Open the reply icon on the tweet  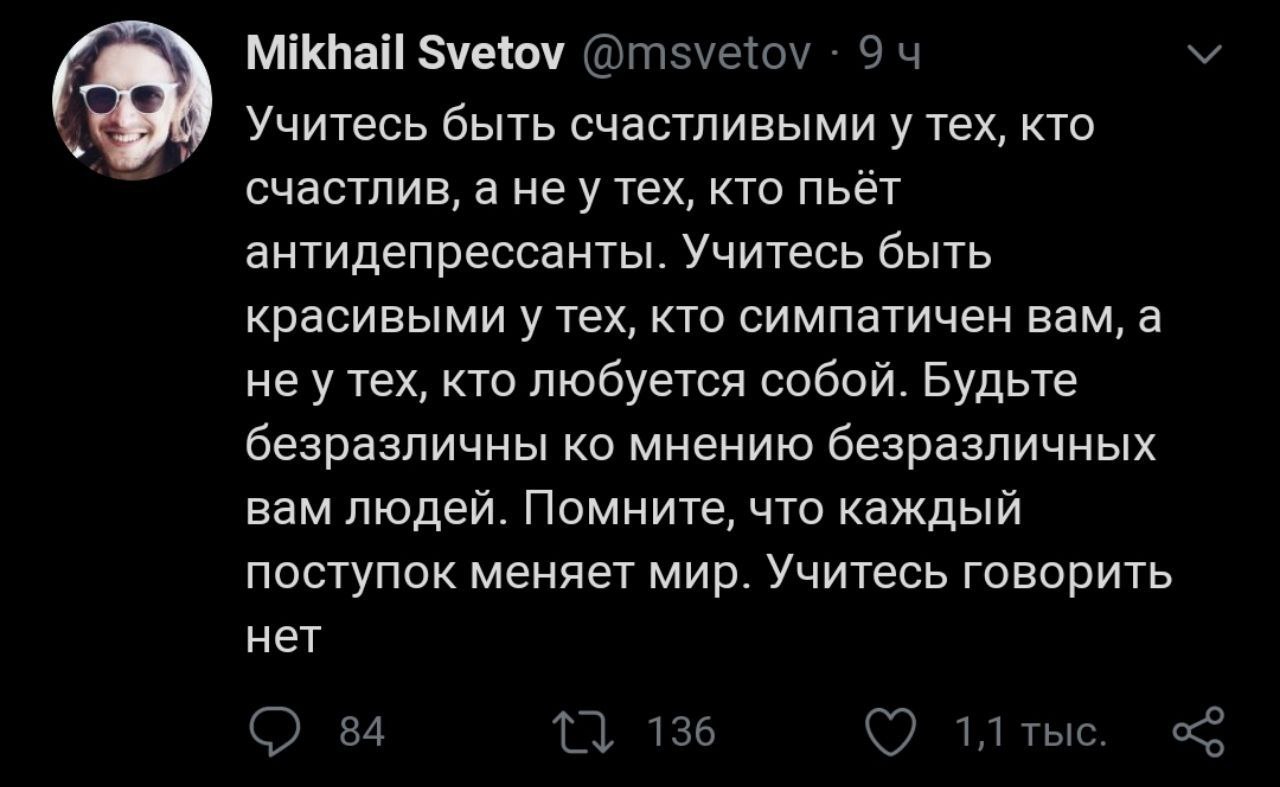click(x=269, y=734)
